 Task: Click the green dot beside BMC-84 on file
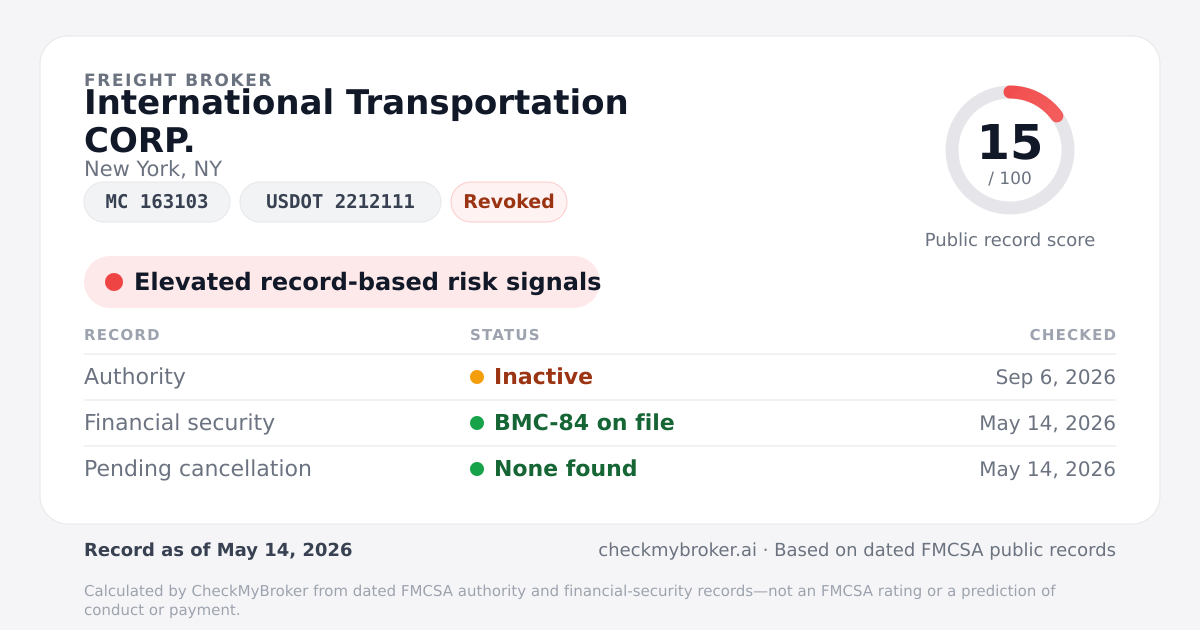(477, 423)
